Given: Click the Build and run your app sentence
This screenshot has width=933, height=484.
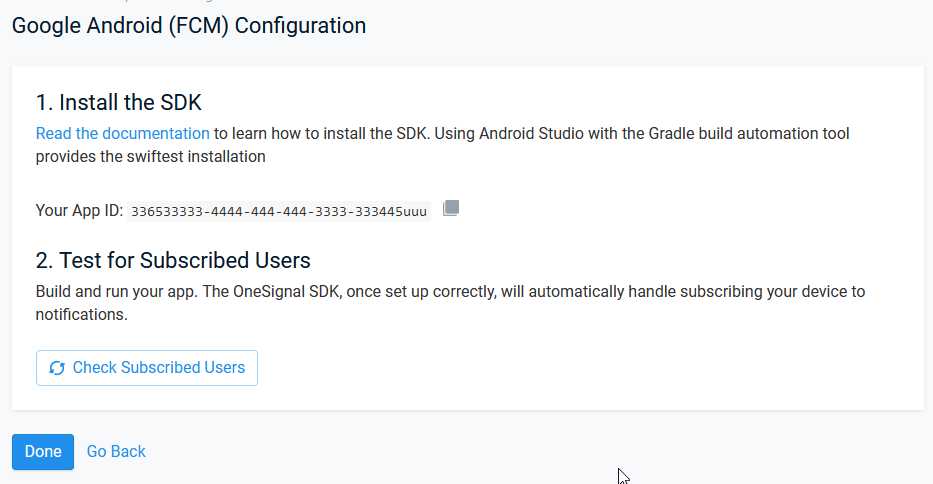Looking at the screenshot, I should 117,292.
